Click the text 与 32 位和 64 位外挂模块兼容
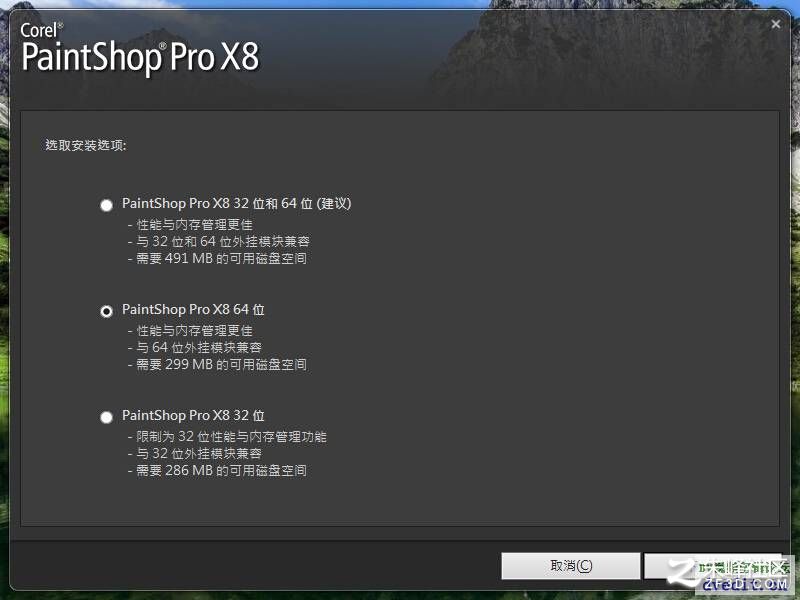The image size is (800, 600). coord(223,241)
